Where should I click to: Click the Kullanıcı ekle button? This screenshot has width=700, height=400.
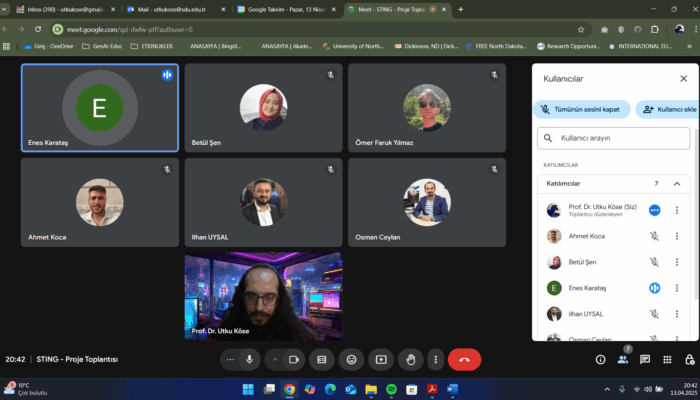point(666,109)
